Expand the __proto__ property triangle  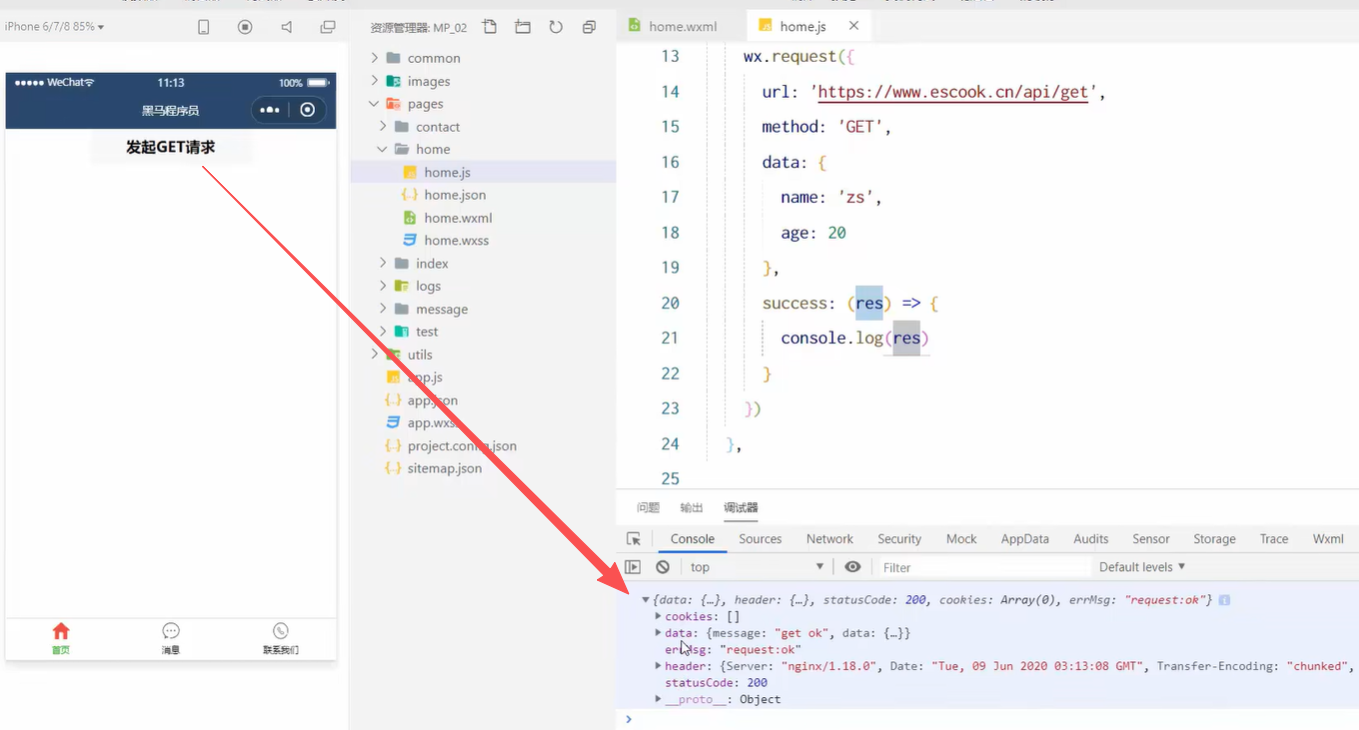[658, 699]
